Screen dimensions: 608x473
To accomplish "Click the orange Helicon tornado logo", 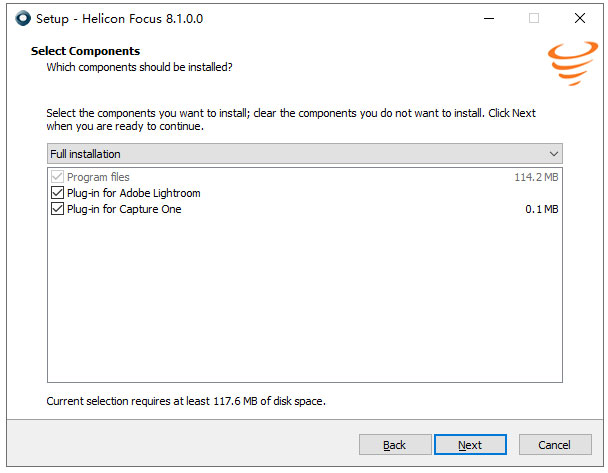I will point(573,63).
